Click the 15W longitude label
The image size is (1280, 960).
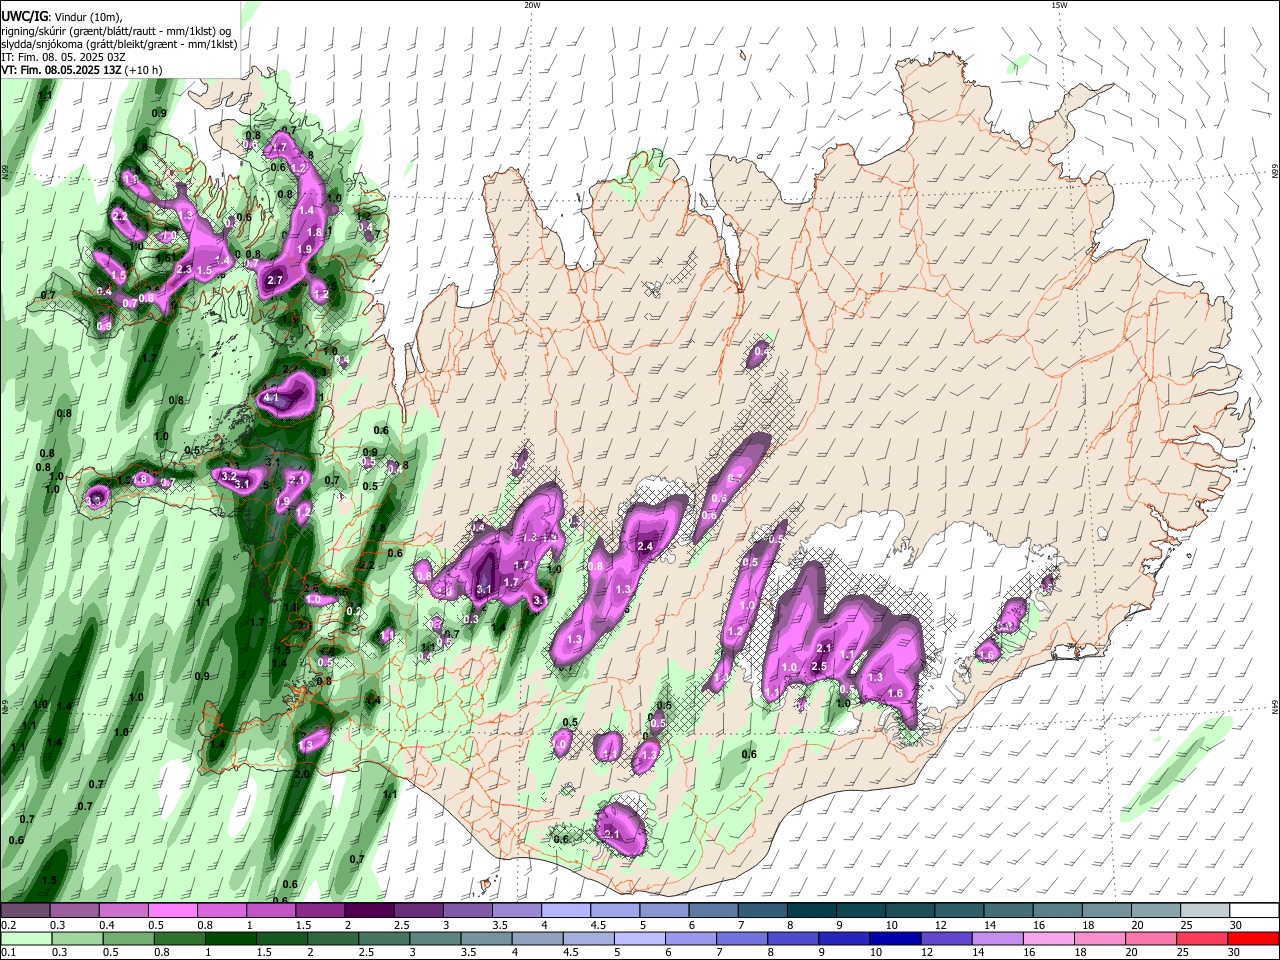[1058, 5]
